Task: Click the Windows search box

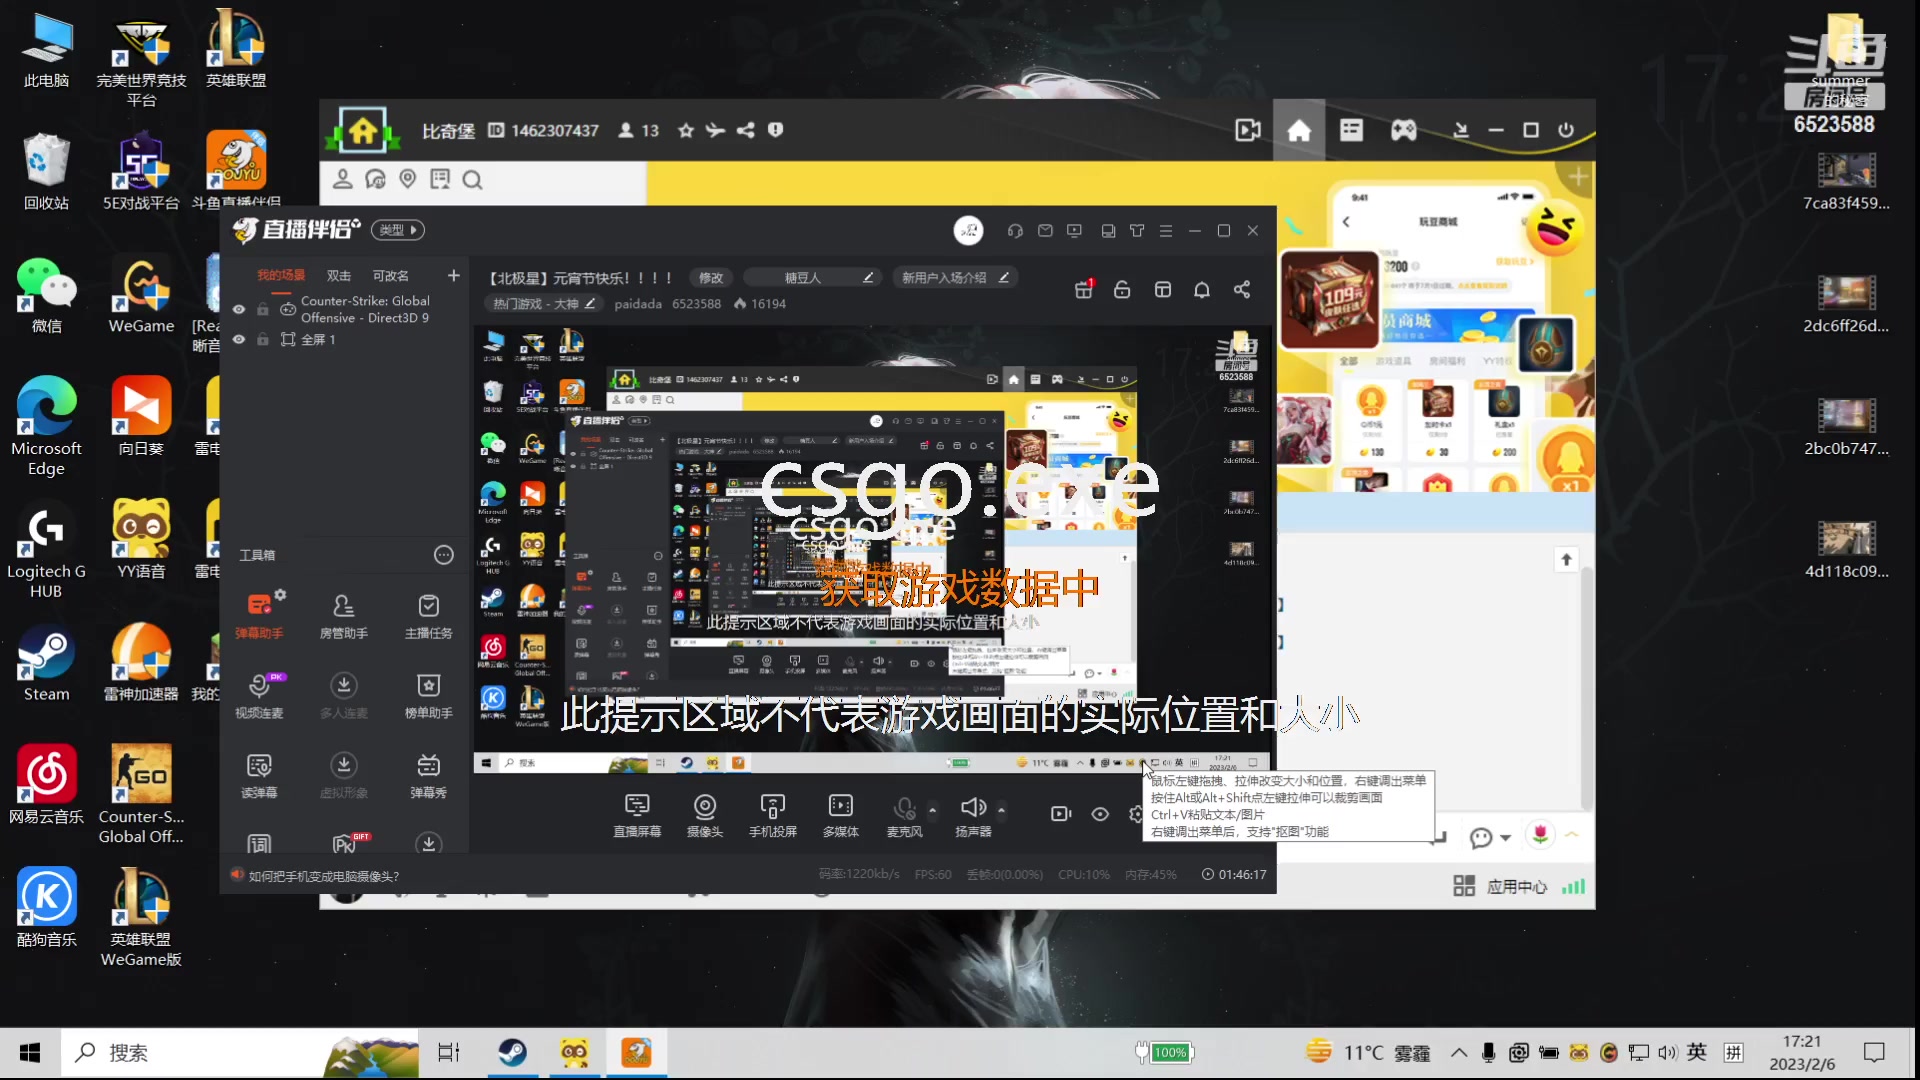Action: (240, 1052)
